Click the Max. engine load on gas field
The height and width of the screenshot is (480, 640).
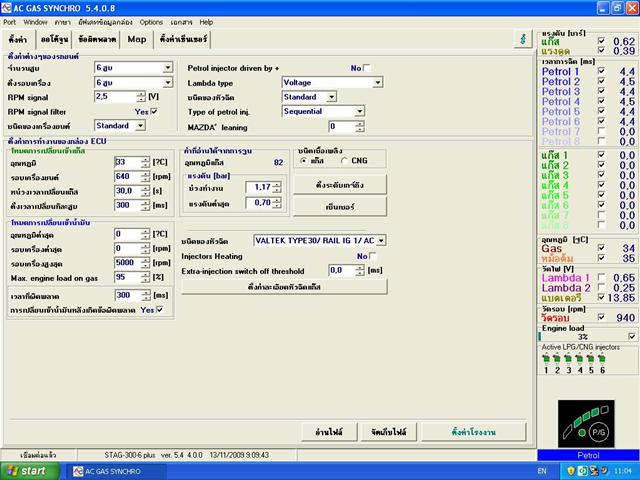[x=126, y=276]
